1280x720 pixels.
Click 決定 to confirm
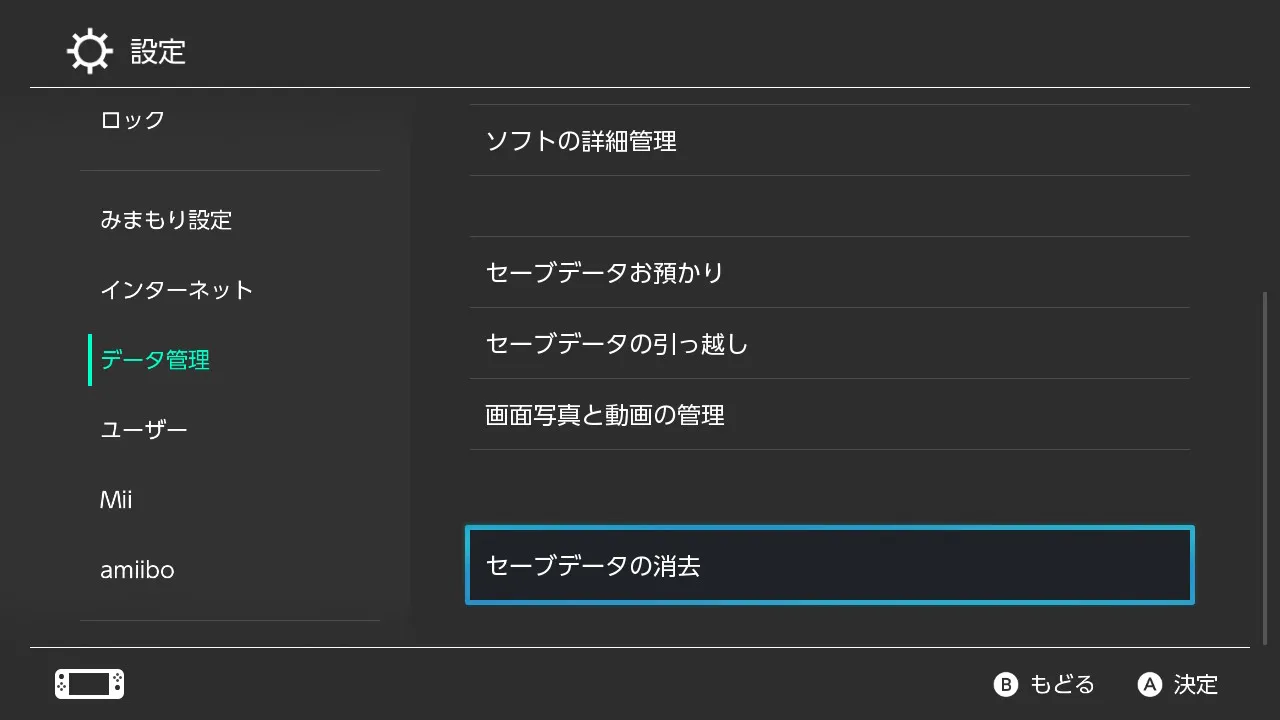tap(1179, 684)
